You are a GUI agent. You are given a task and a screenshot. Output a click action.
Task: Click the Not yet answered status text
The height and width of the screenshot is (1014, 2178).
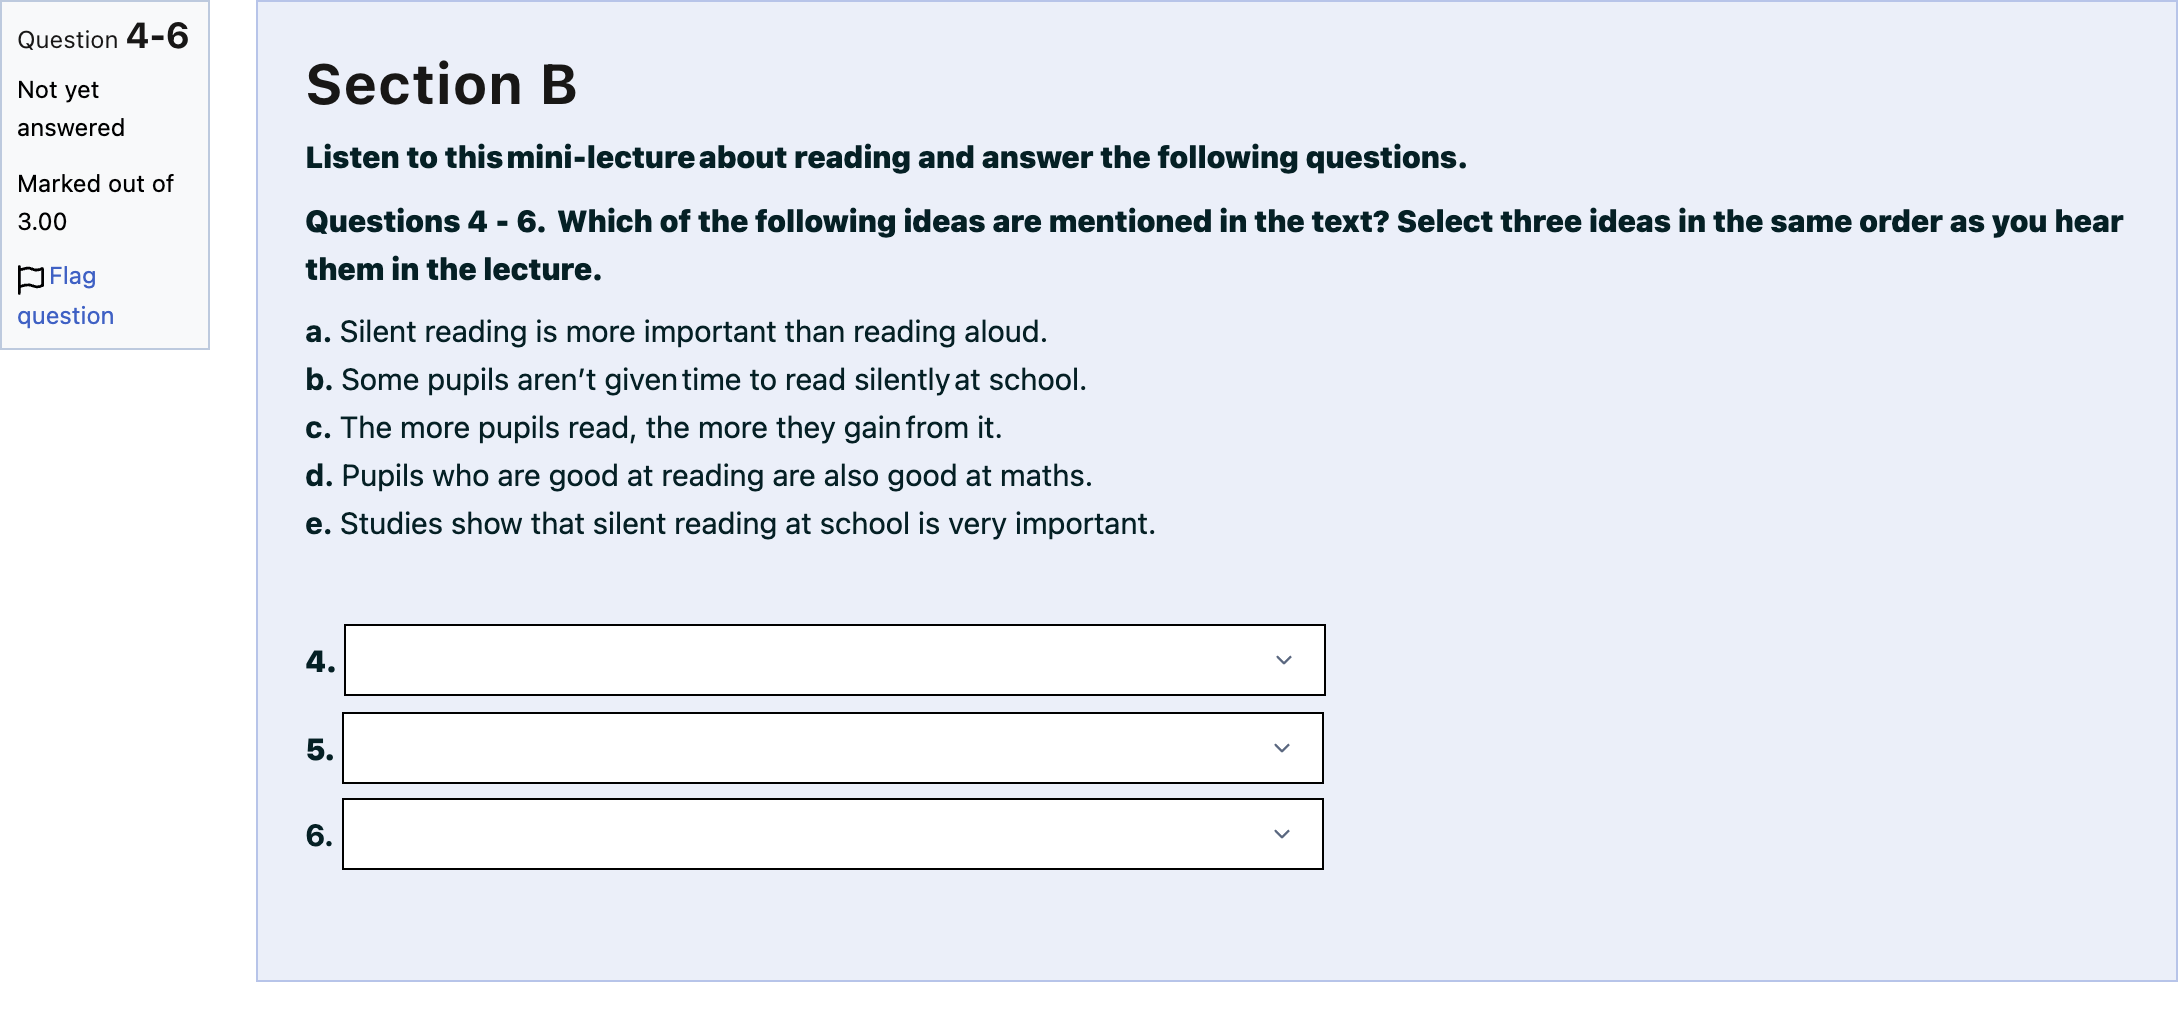pyautogui.click(x=71, y=109)
